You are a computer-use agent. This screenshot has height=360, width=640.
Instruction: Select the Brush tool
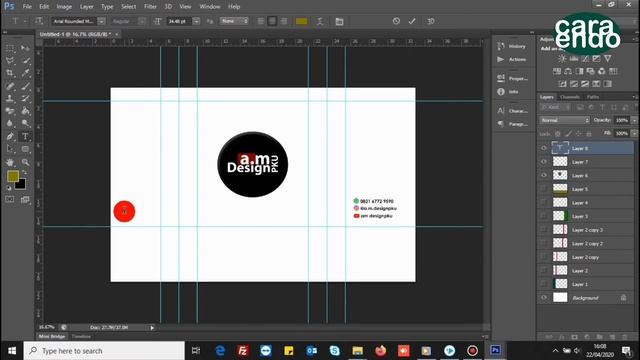click(x=25, y=86)
